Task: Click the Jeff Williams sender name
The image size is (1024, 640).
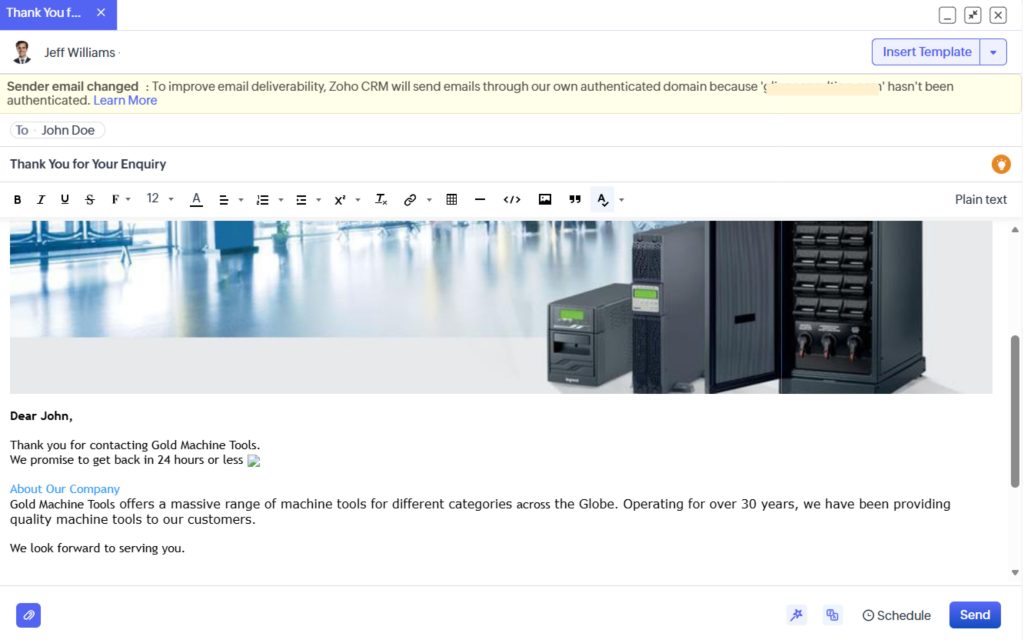Action: click(x=80, y=53)
